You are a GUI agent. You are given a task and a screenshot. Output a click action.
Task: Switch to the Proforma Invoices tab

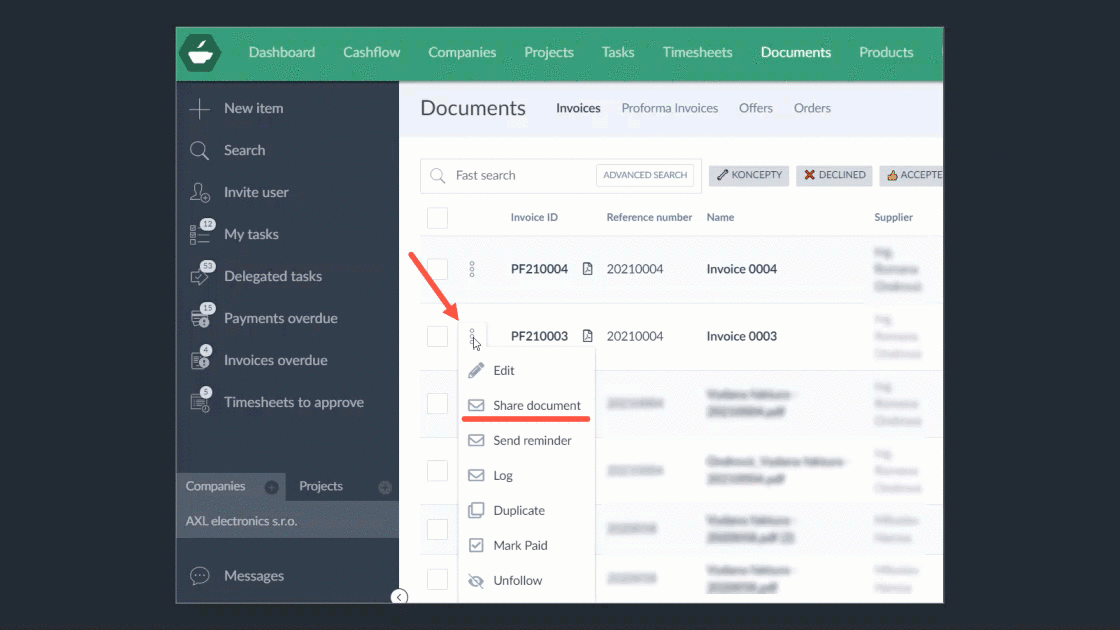click(669, 109)
